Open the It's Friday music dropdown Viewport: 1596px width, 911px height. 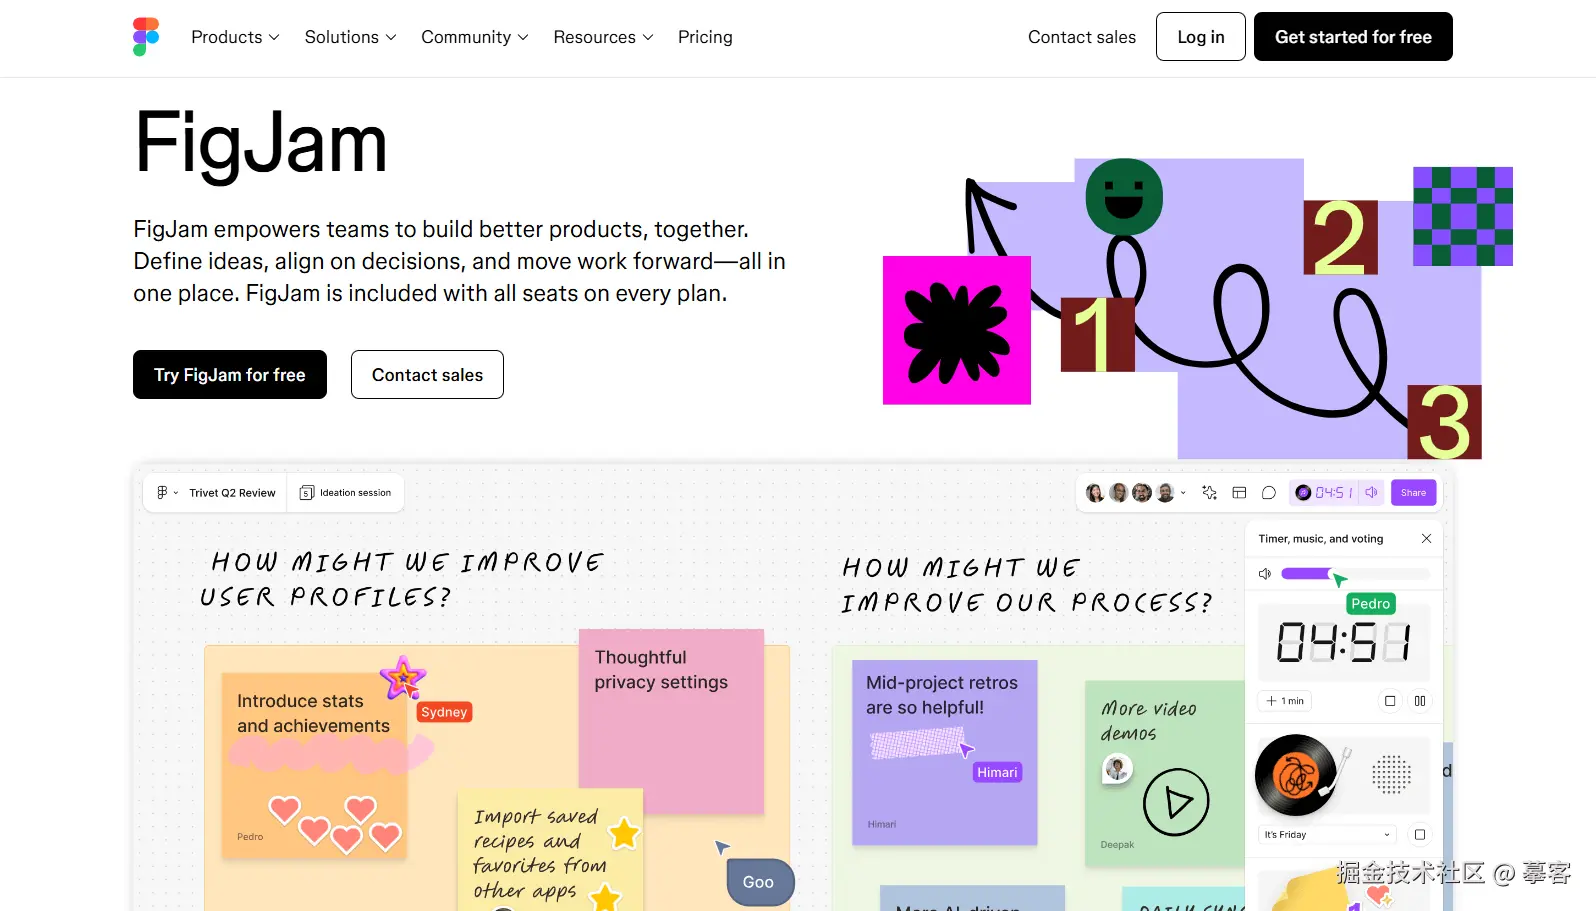[1328, 835]
